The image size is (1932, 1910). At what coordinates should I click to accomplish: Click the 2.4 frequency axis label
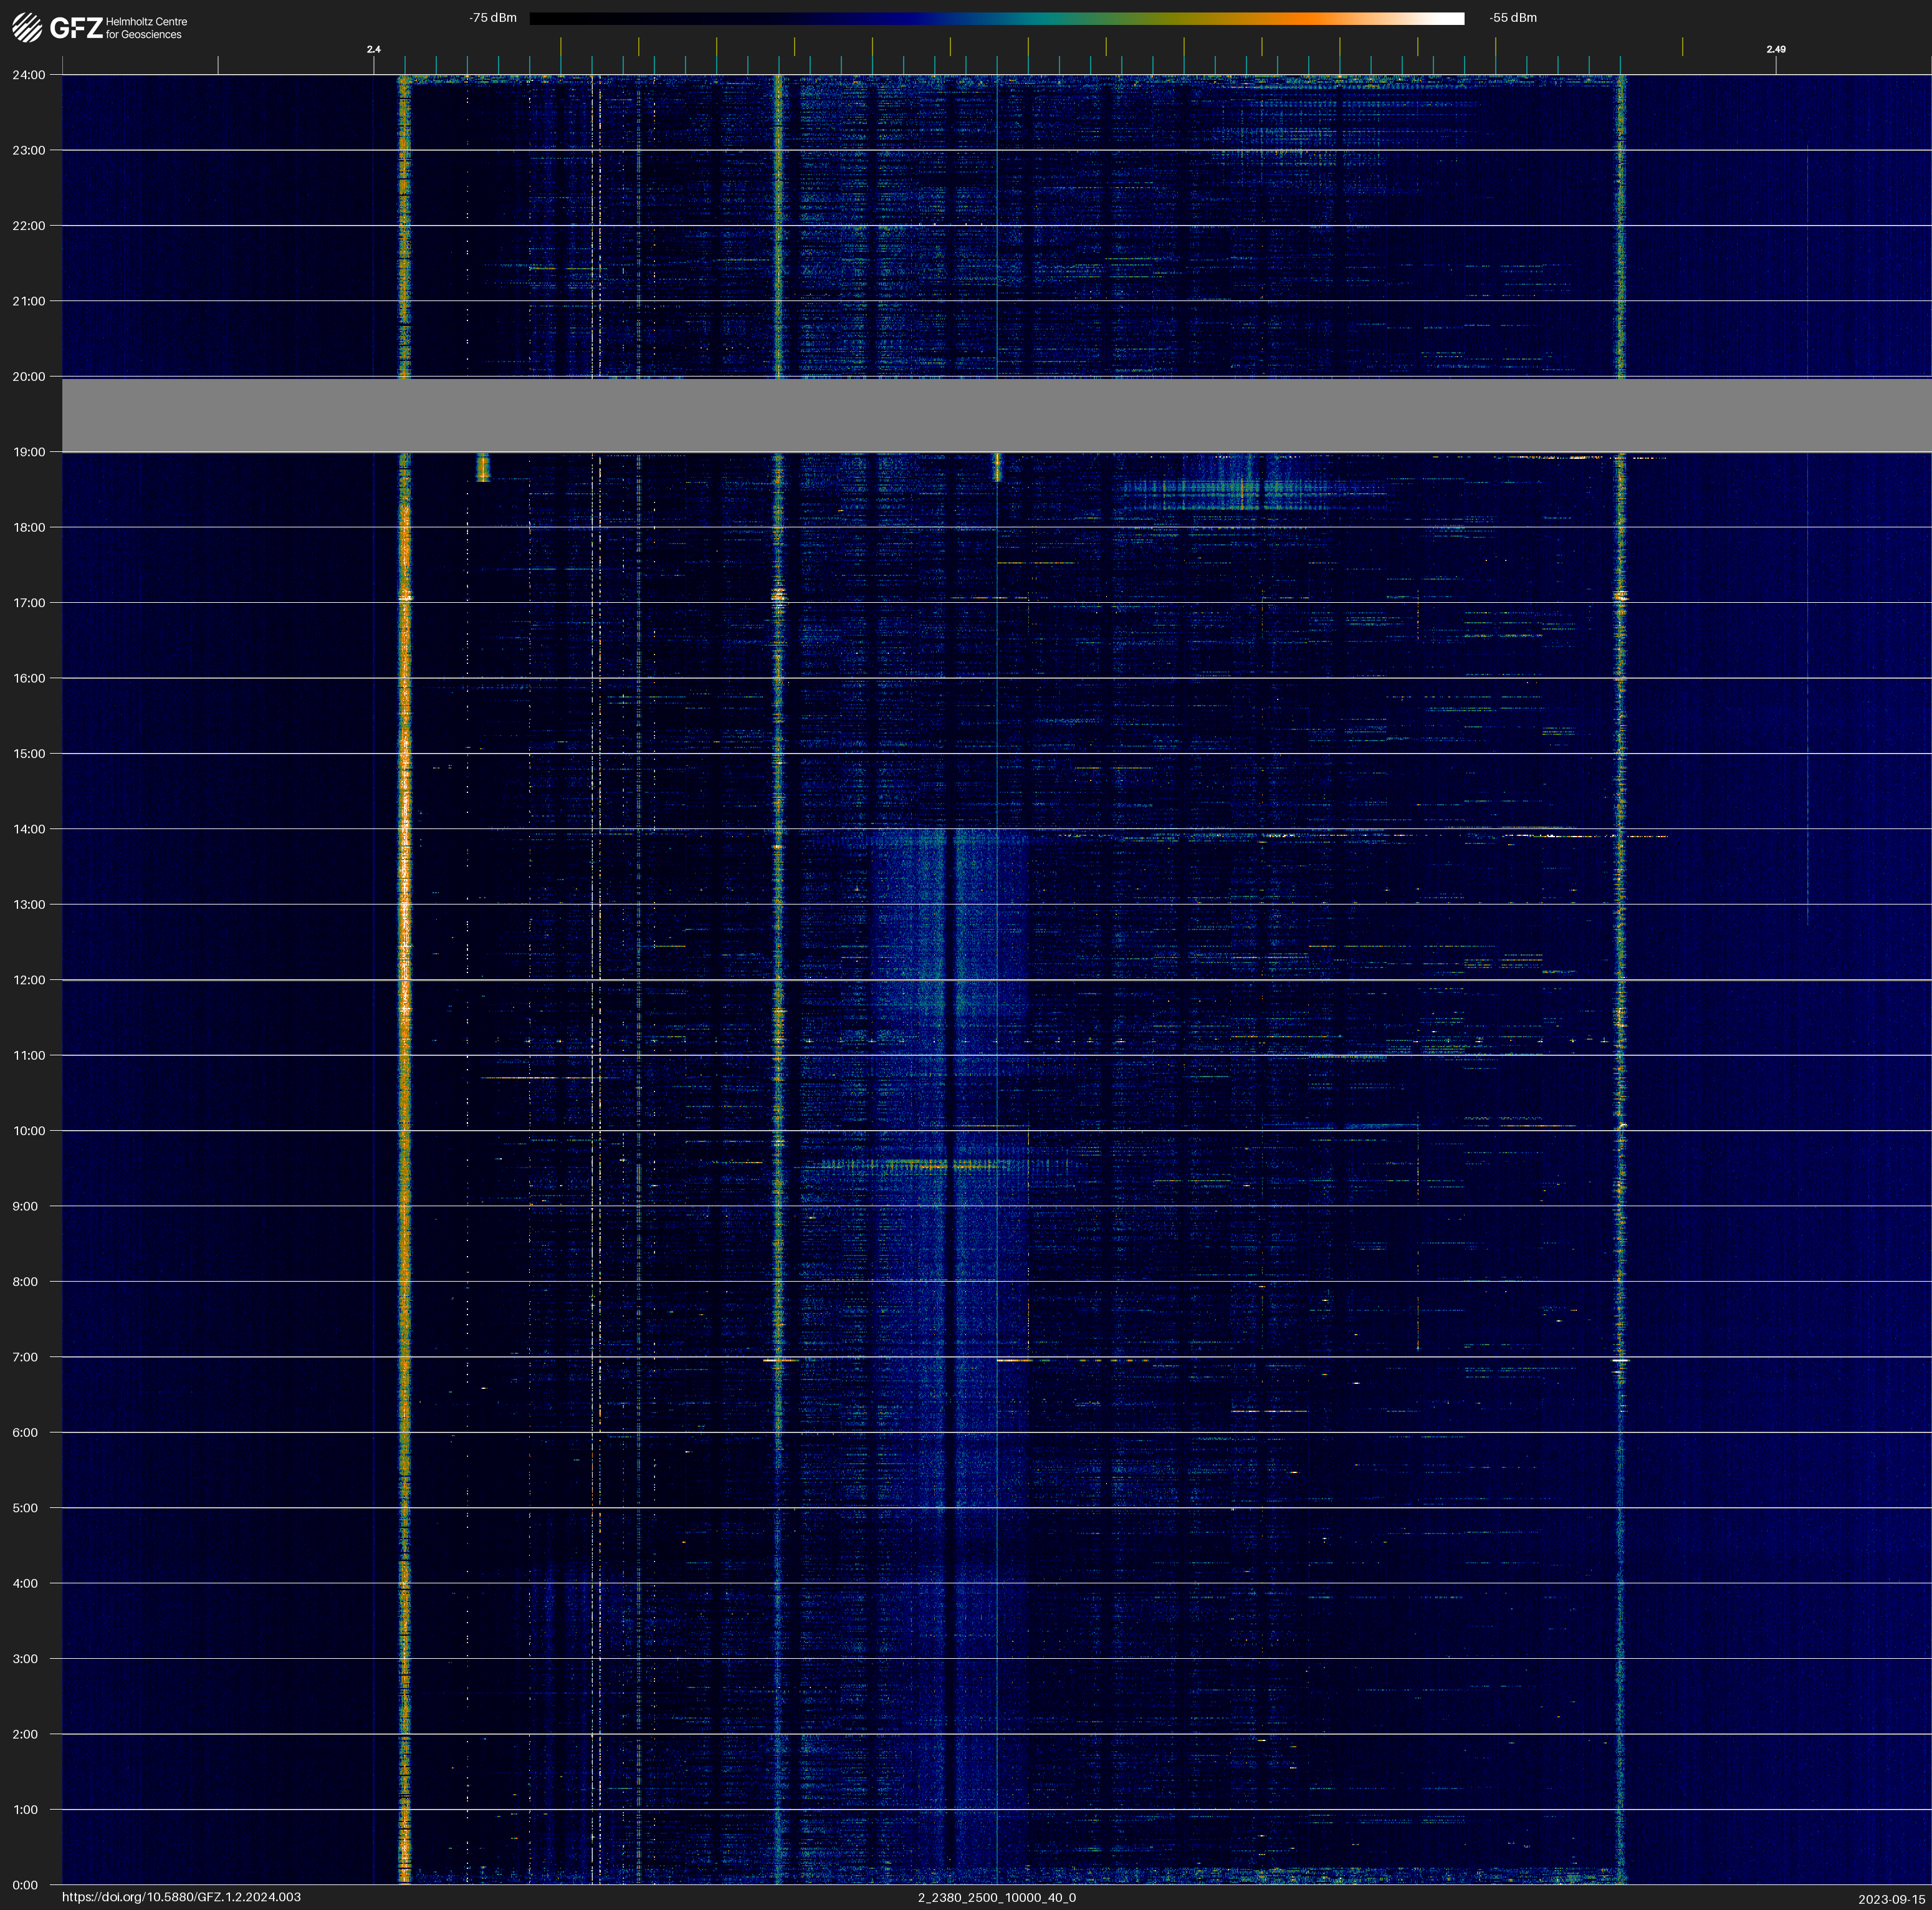(x=373, y=49)
